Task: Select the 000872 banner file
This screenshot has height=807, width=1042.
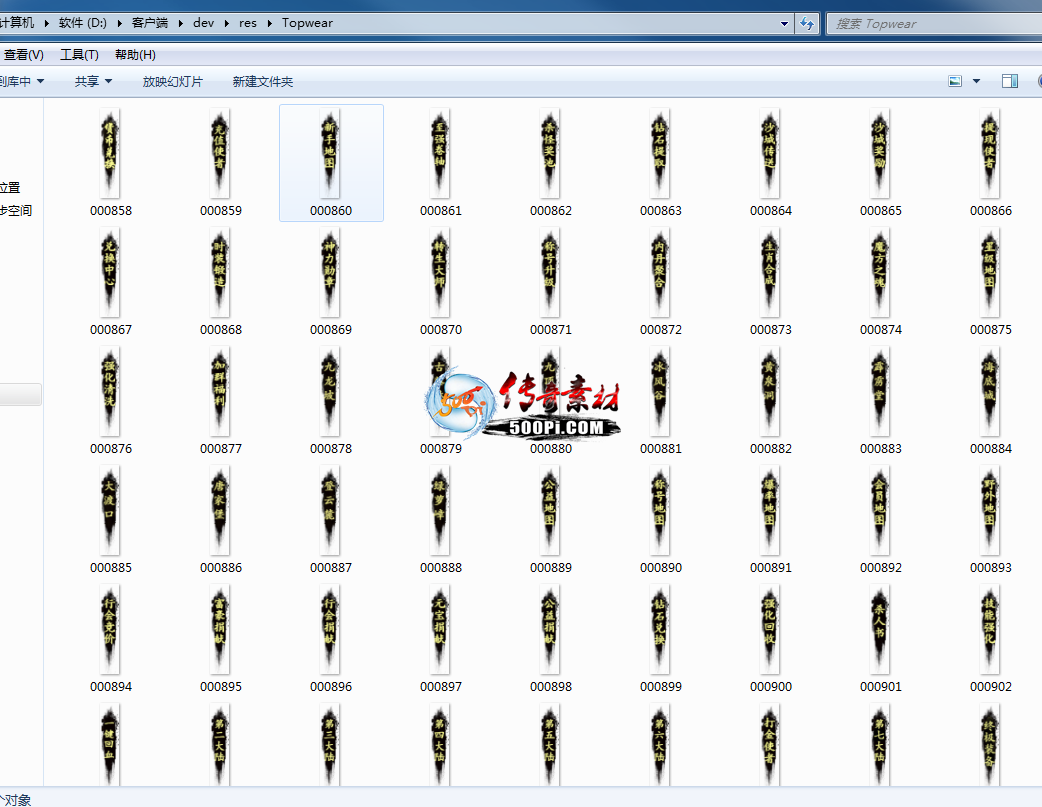Action: pyautogui.click(x=660, y=273)
